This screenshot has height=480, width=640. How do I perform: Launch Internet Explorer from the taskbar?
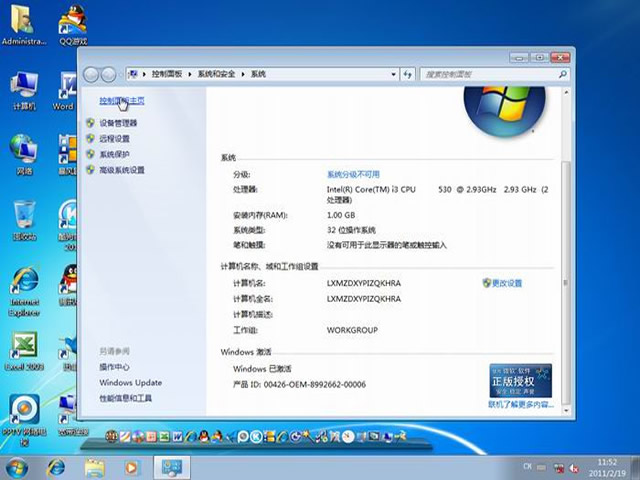pyautogui.click(x=57, y=467)
